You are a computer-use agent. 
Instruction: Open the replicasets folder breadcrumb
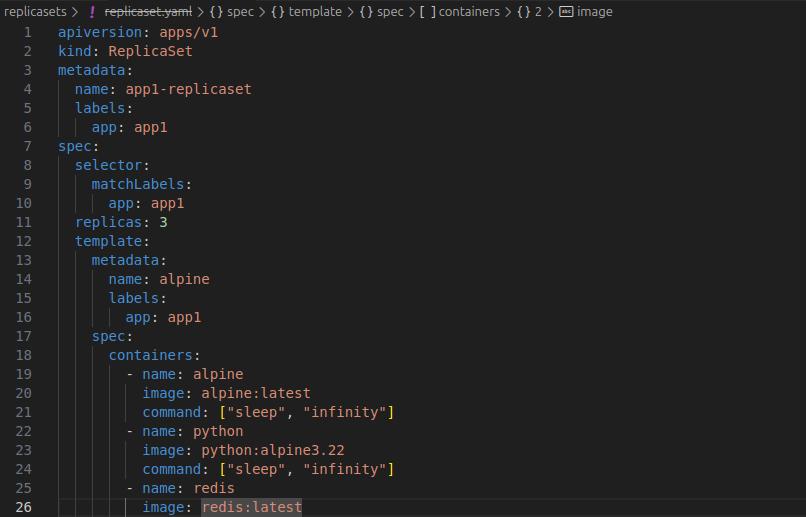coord(35,12)
